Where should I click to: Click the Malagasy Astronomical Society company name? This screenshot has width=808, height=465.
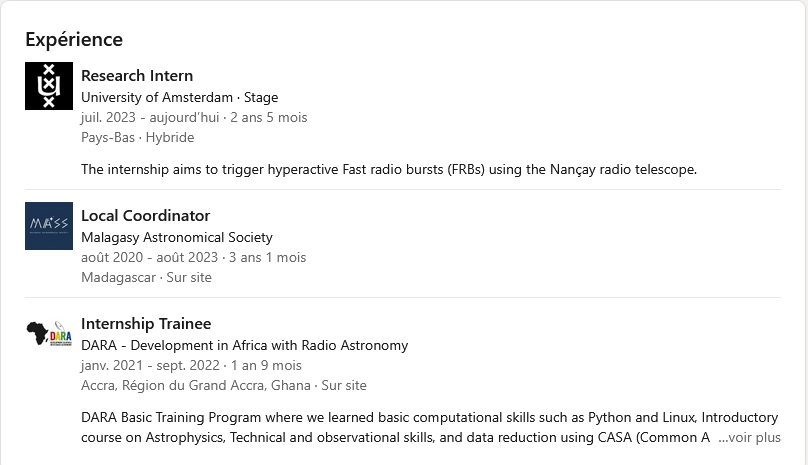click(176, 237)
